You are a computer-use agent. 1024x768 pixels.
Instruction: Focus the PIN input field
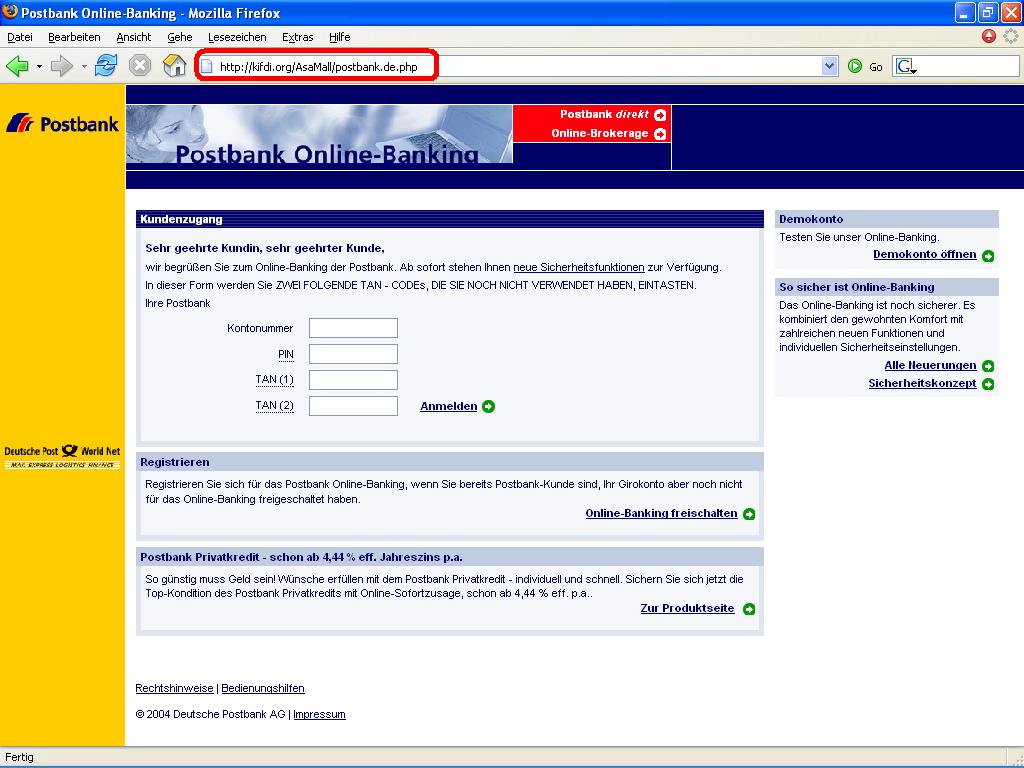tap(353, 354)
